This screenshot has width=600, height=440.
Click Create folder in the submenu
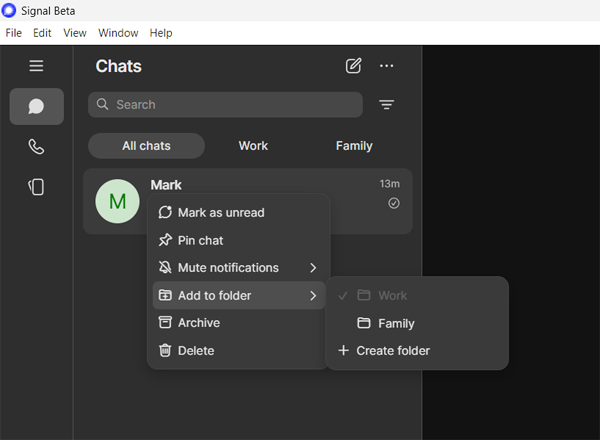[x=393, y=351]
